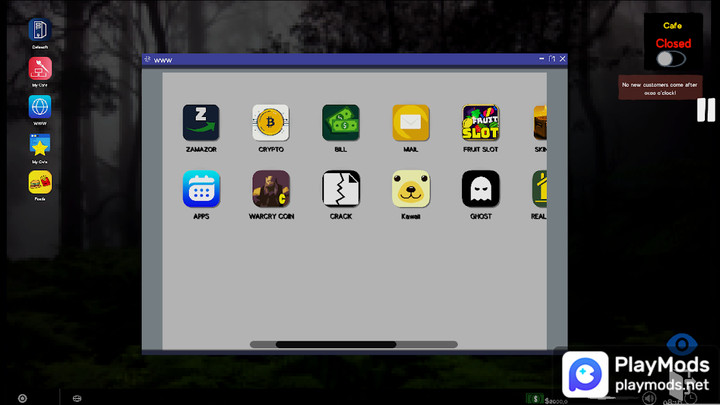This screenshot has width=720, height=405.
Task: Toggle the Cafe open/closed switch
Action: 671,59
